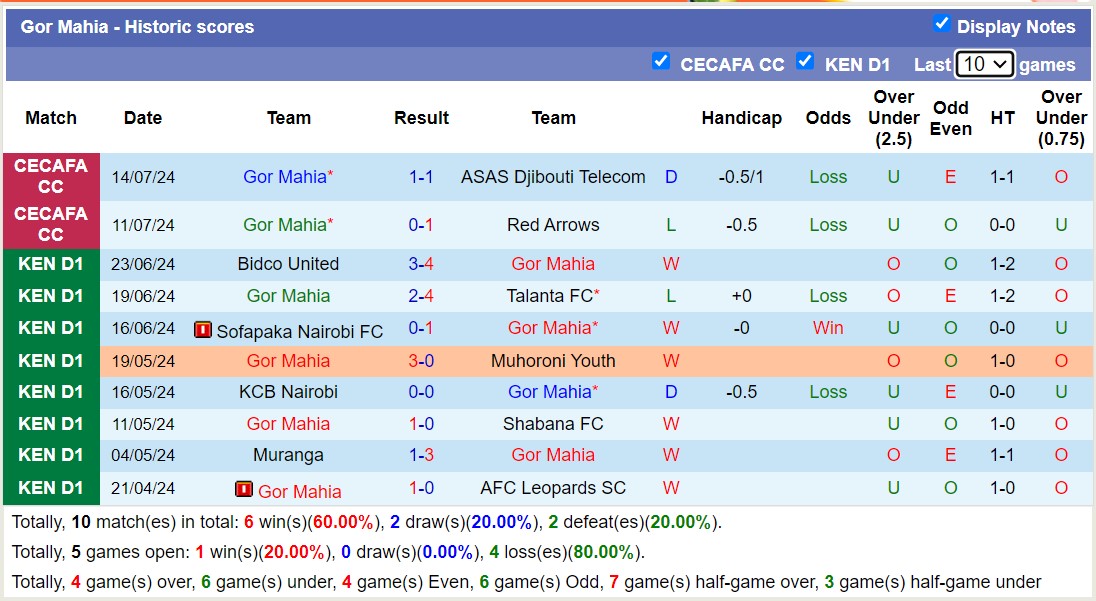This screenshot has height=601, width=1096.
Task: Click the Odds column header
Action: tap(828, 117)
